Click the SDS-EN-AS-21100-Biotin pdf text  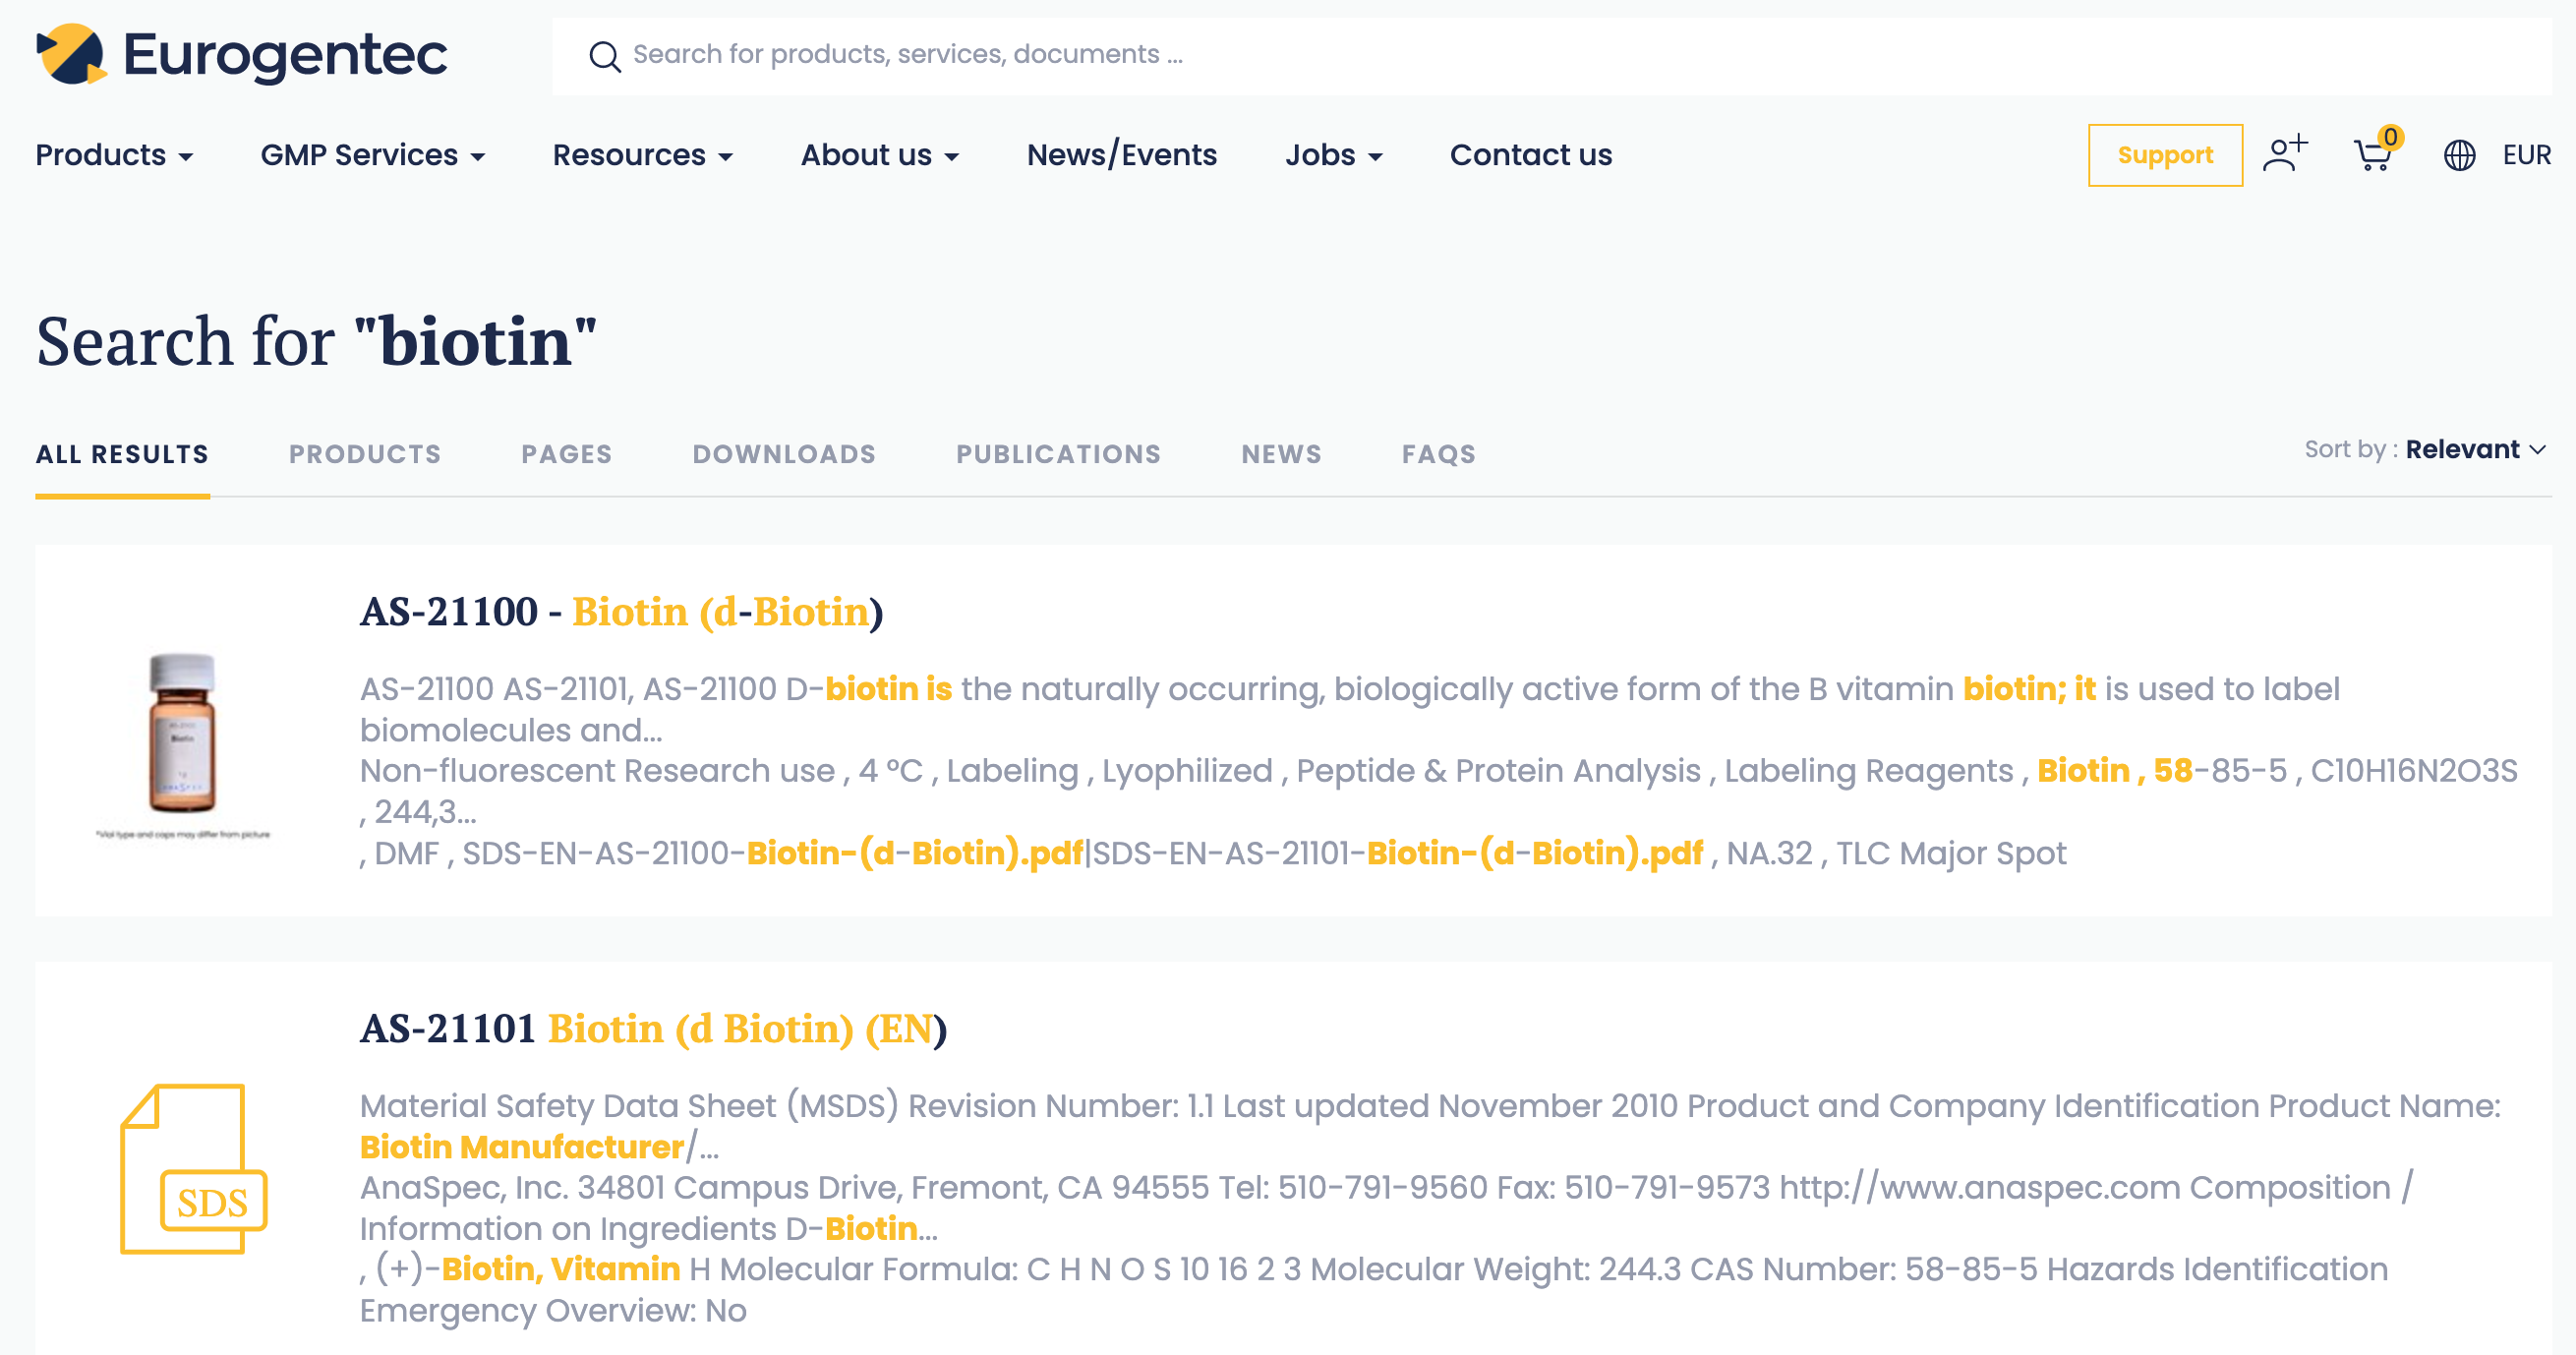[x=772, y=853]
